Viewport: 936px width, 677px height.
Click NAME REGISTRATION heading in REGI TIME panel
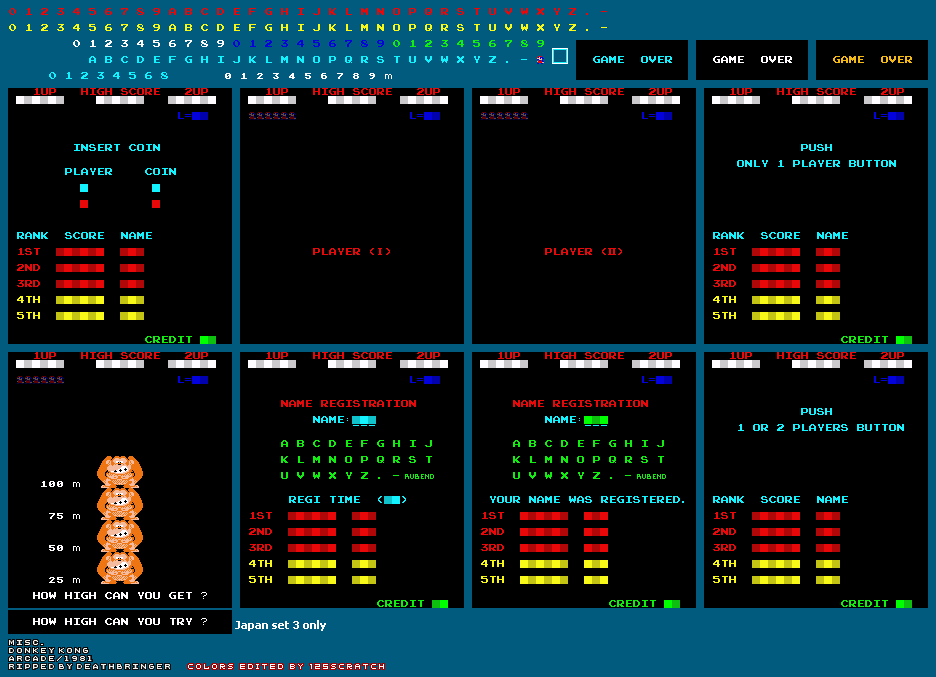[349, 404]
